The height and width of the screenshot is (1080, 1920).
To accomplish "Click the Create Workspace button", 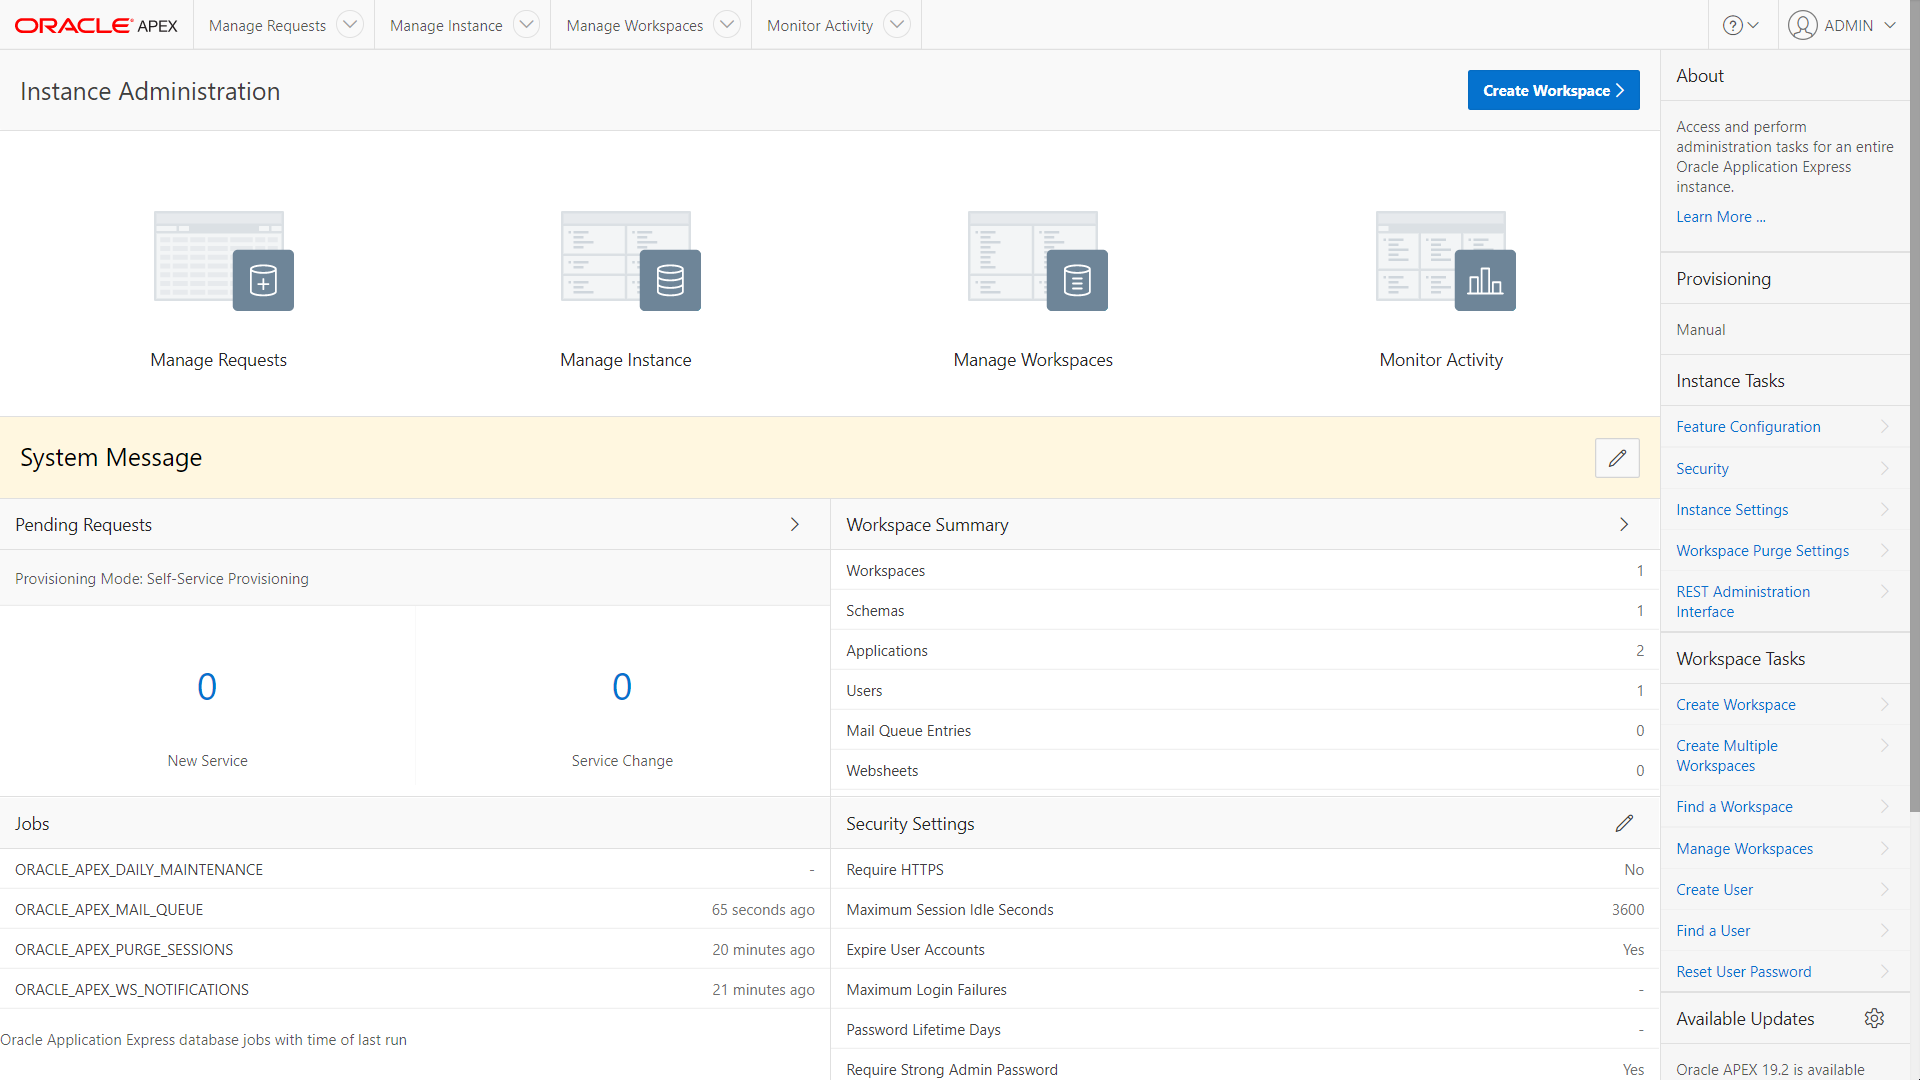I will point(1553,90).
